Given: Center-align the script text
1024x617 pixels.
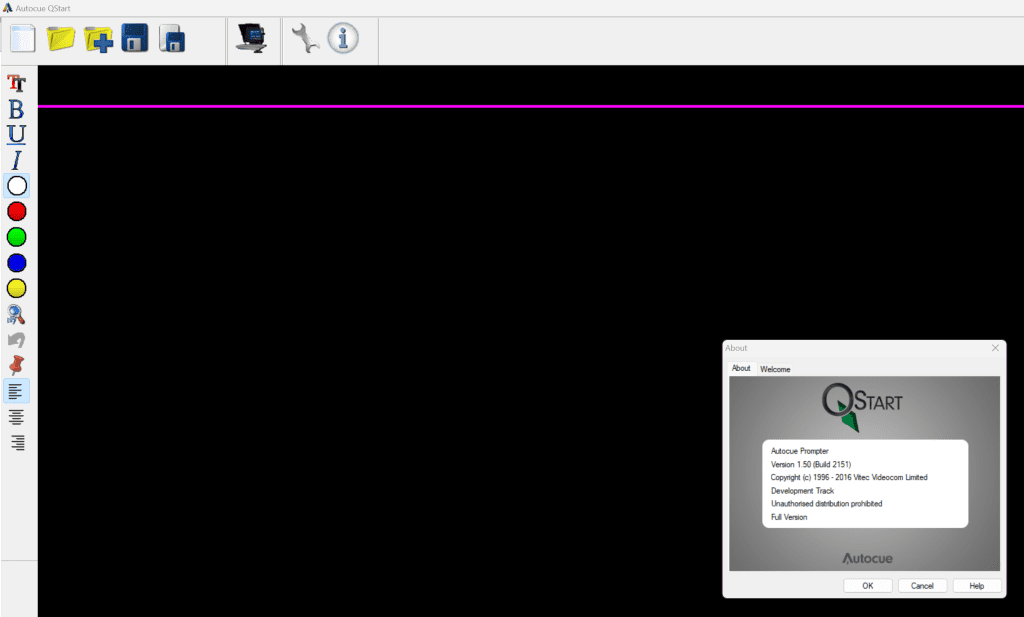Looking at the screenshot, I should point(17,417).
